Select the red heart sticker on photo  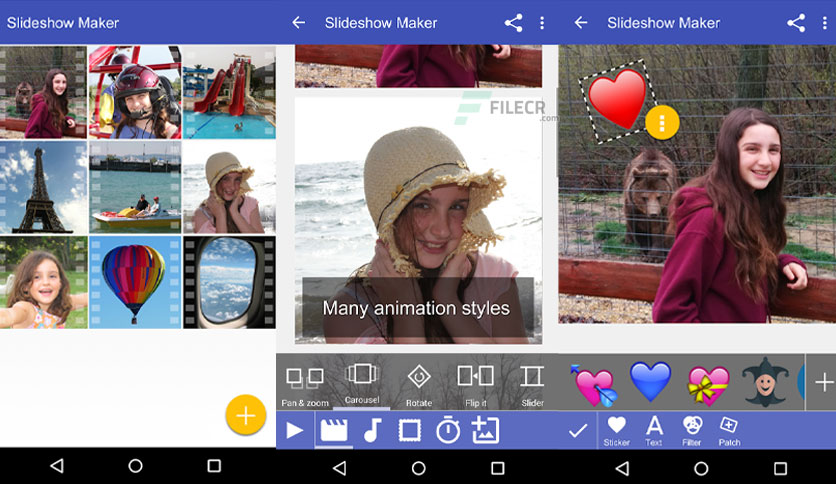click(x=617, y=99)
